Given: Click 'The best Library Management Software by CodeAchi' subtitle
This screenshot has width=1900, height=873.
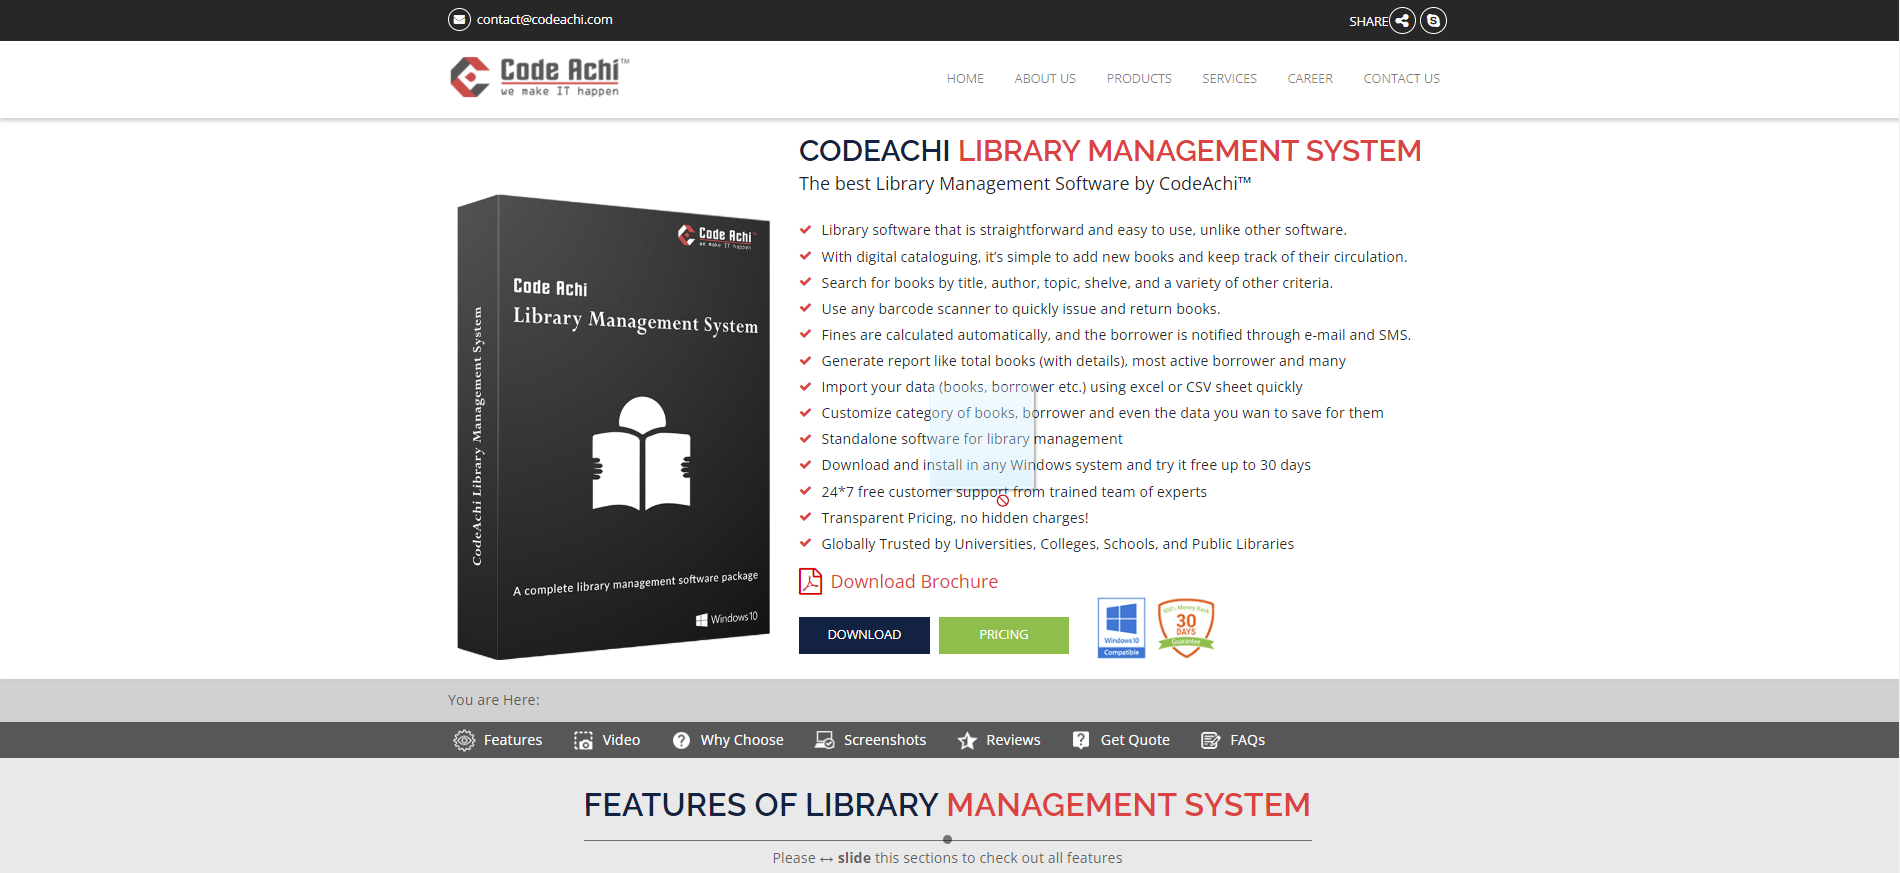Looking at the screenshot, I should (1025, 184).
